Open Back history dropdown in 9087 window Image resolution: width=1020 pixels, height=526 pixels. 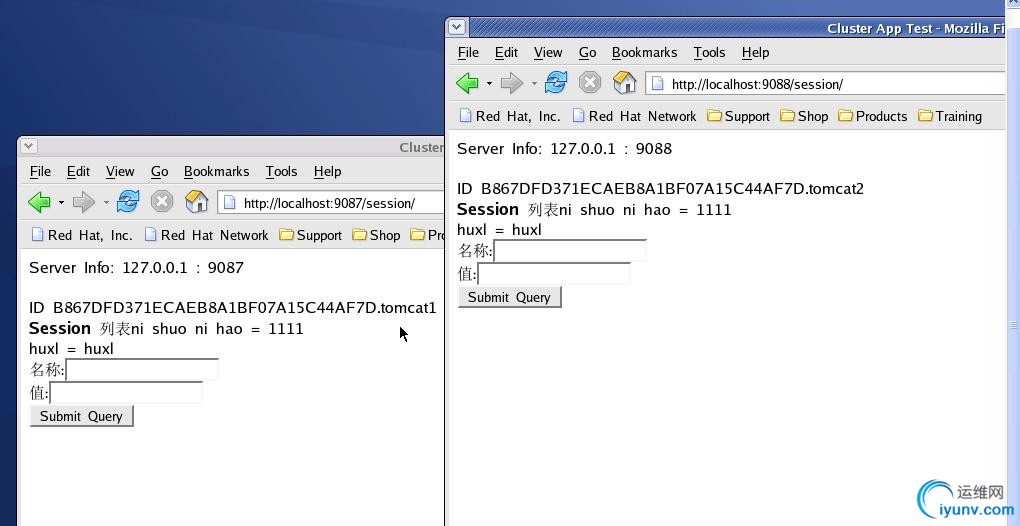pos(61,203)
